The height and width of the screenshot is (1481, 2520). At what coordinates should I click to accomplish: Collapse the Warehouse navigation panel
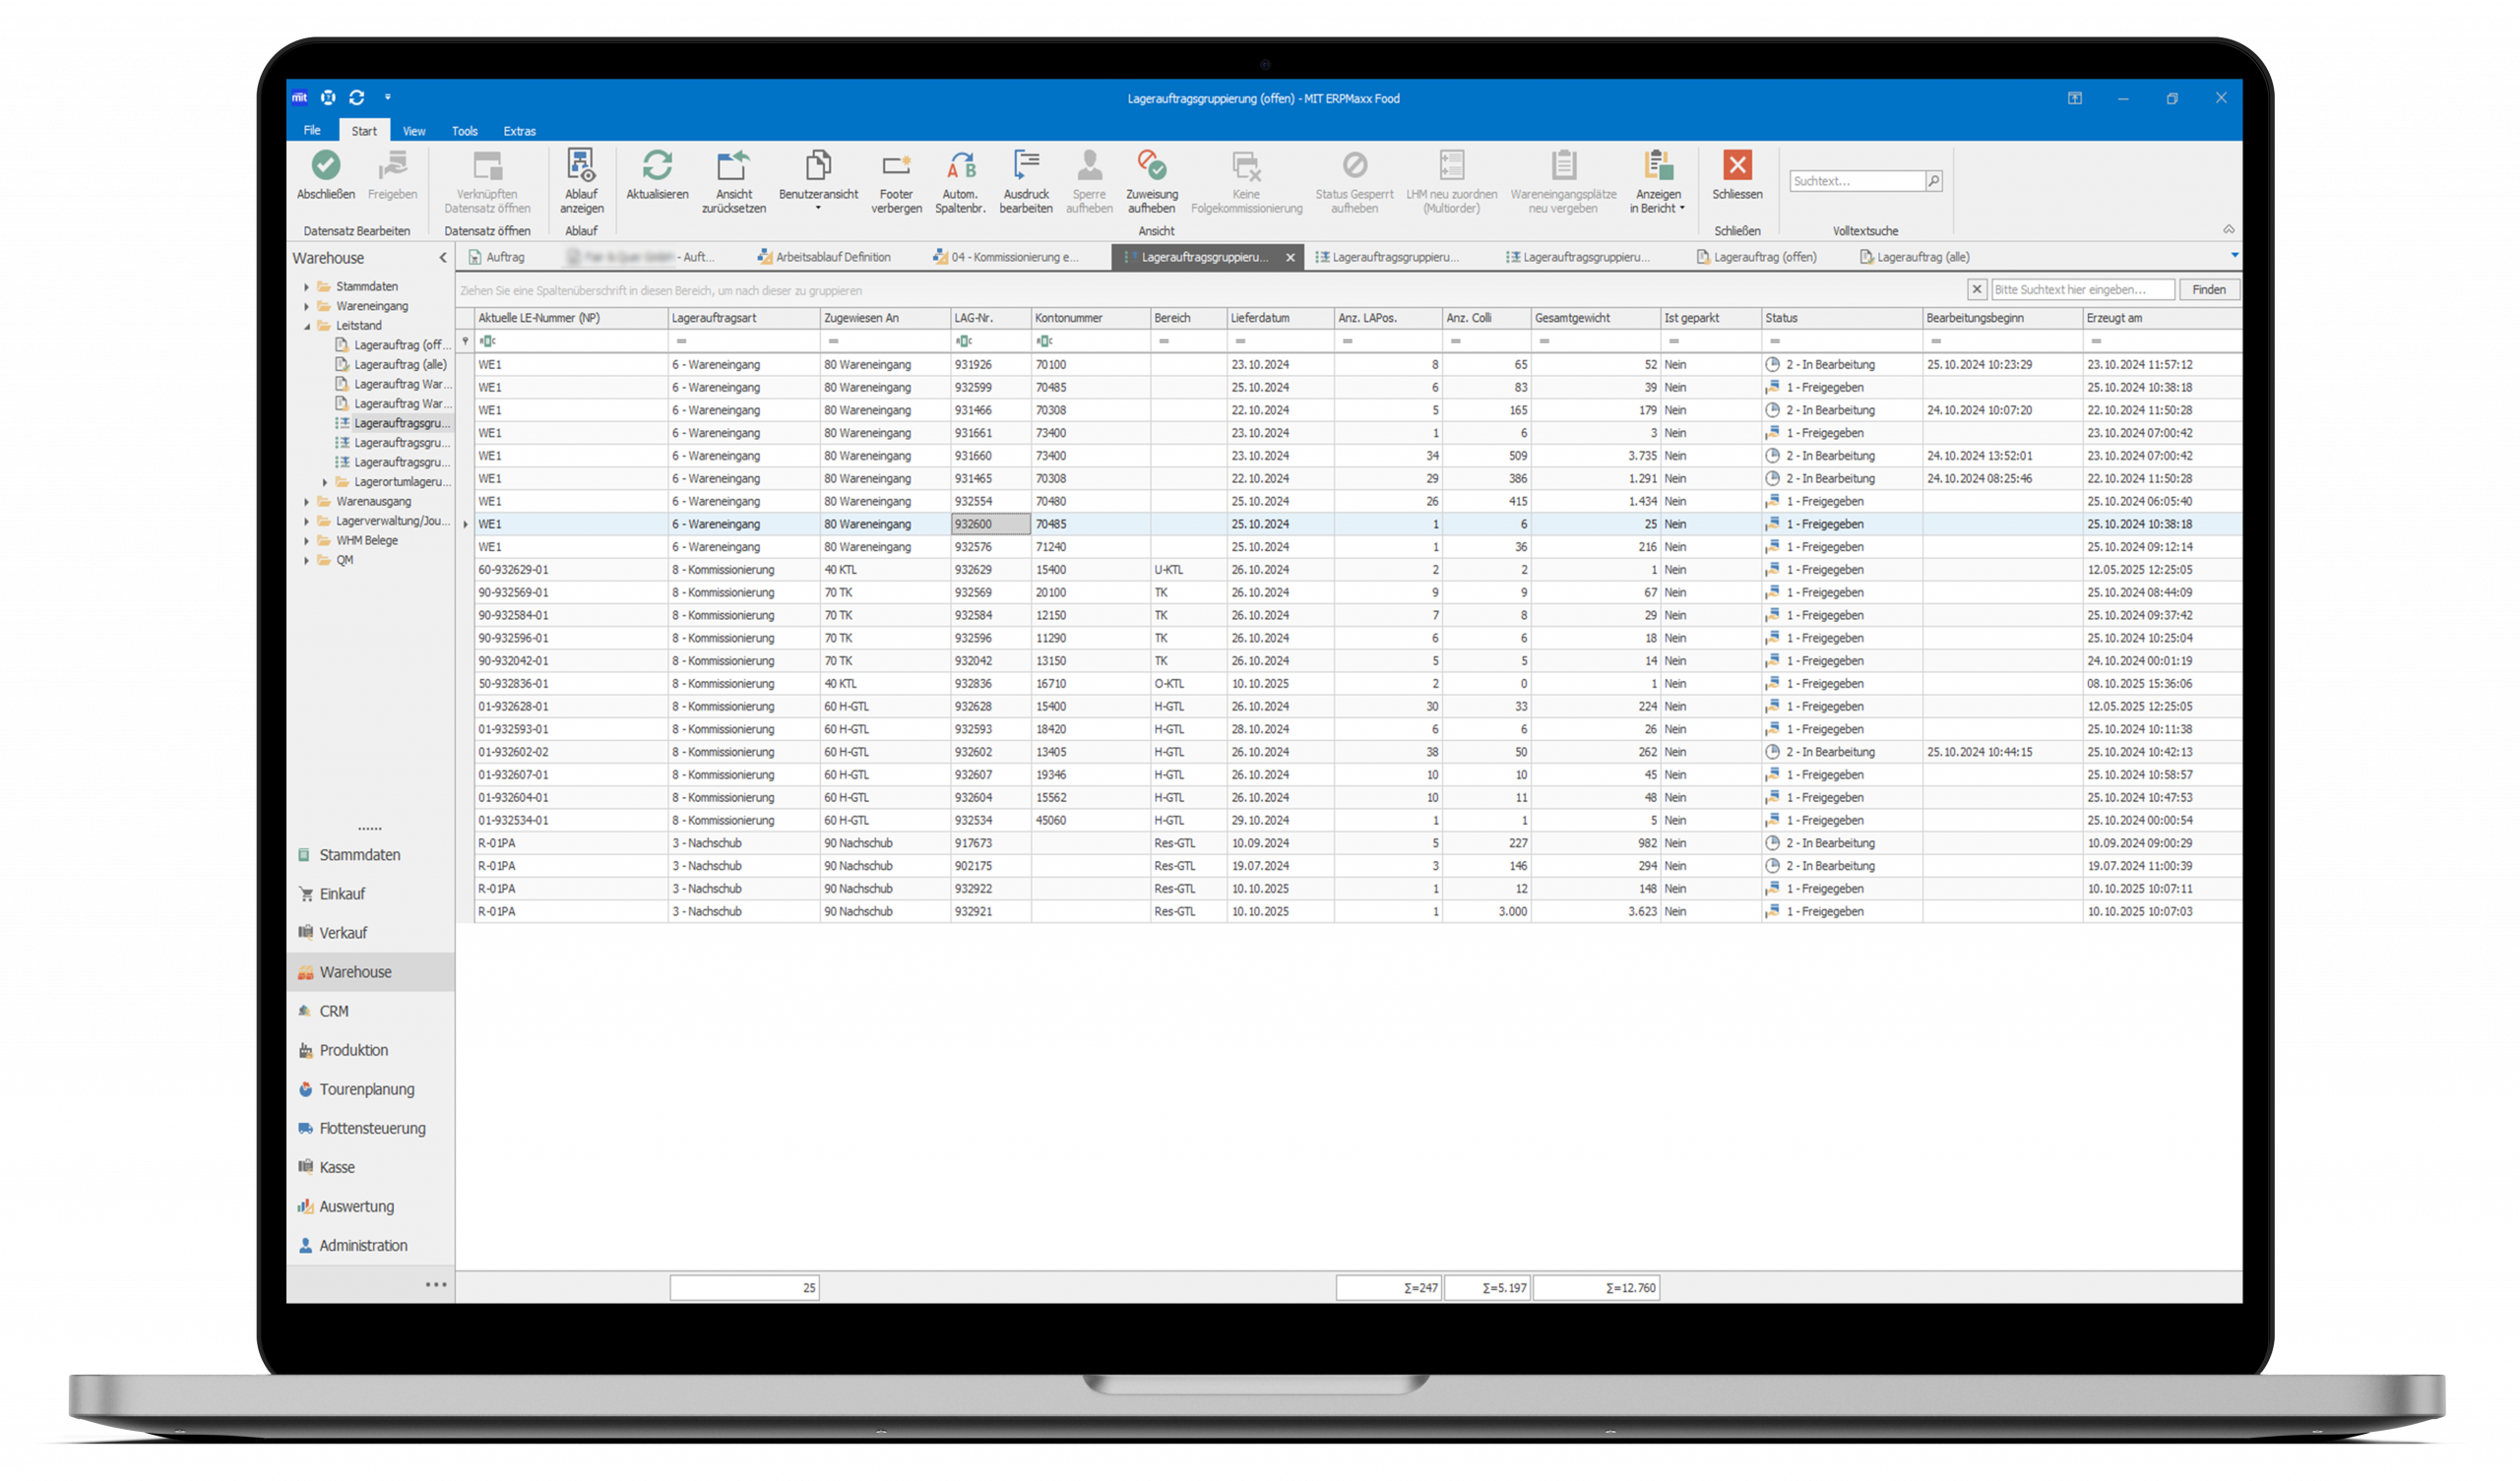pos(443,258)
